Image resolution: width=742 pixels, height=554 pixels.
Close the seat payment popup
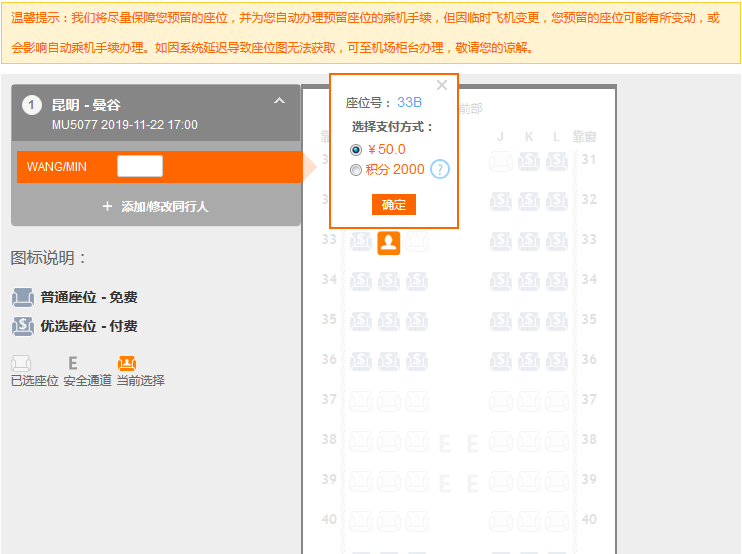442,86
